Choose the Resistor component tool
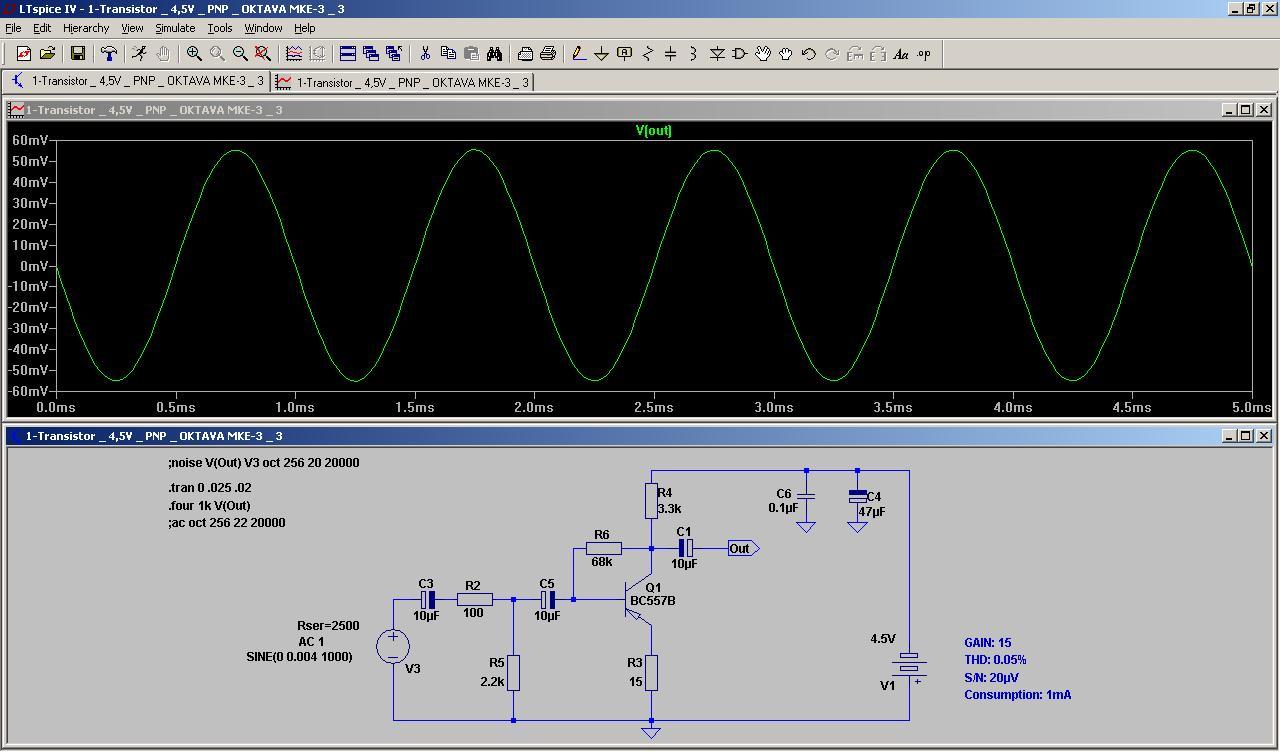Image resolution: width=1280 pixels, height=752 pixels. [647, 54]
